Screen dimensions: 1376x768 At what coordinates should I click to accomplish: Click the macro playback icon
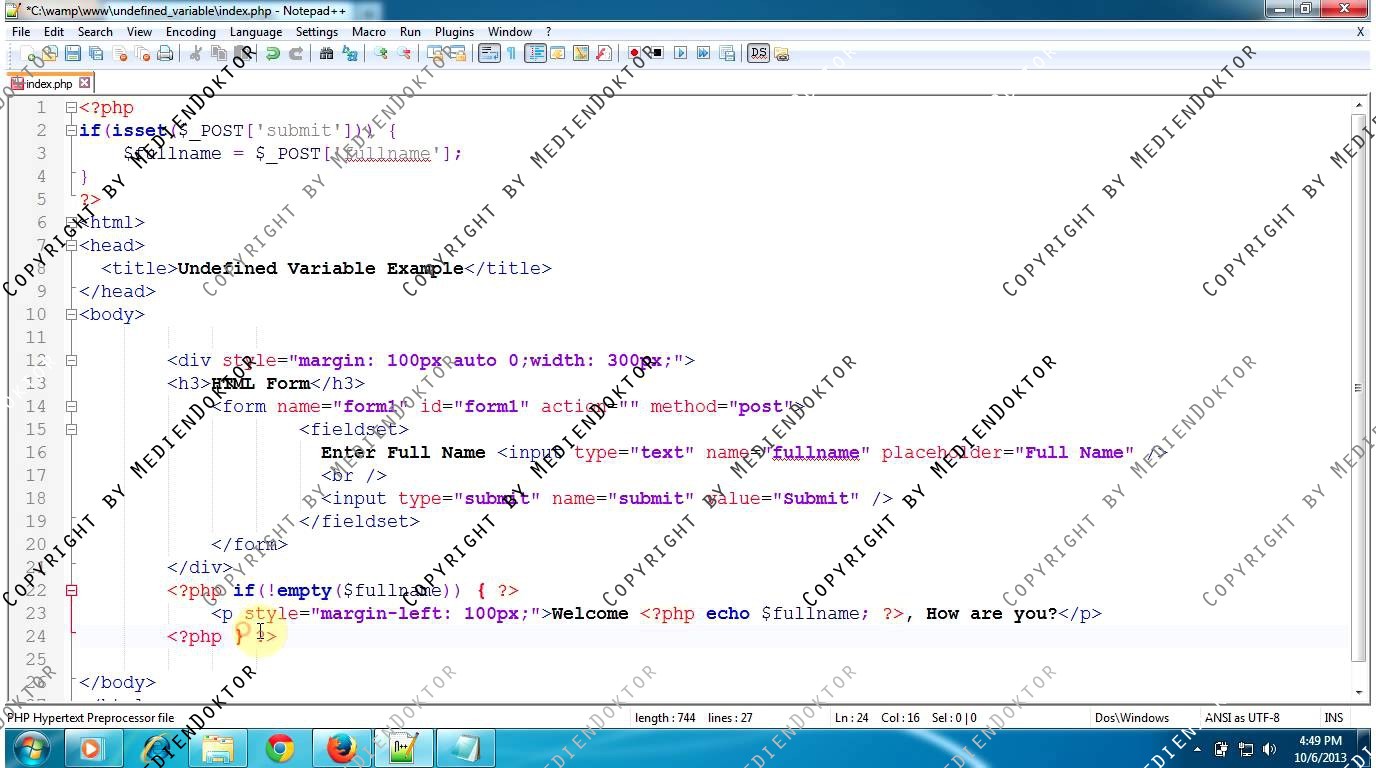681,54
